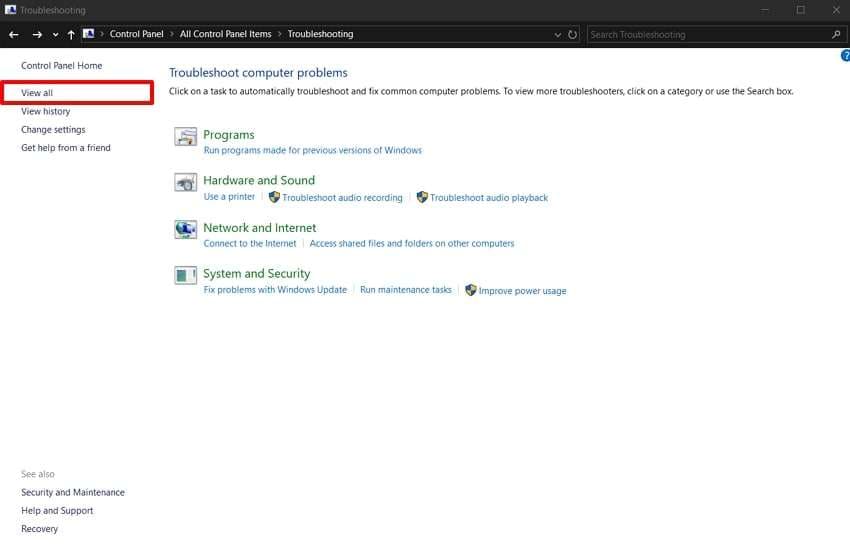Screen dimensions: 850x546
Task: Open the Hardware and Sound category
Action: pos(259,180)
